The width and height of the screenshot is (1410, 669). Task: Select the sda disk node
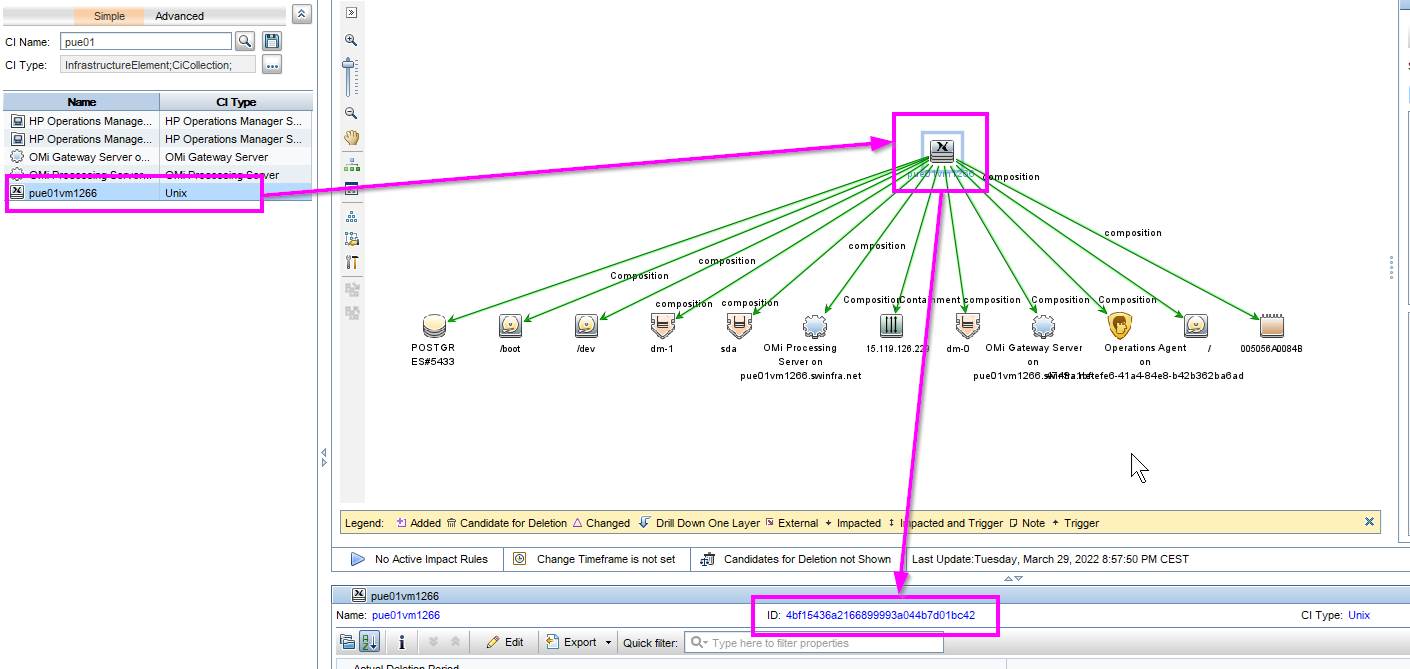click(x=738, y=326)
